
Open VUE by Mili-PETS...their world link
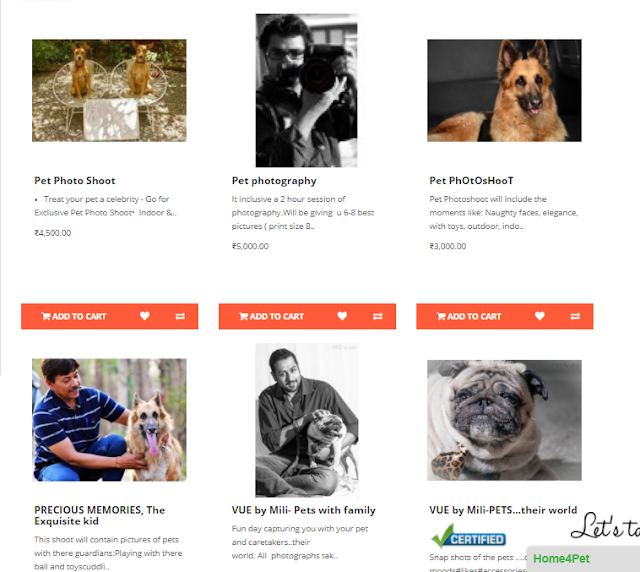[503, 510]
